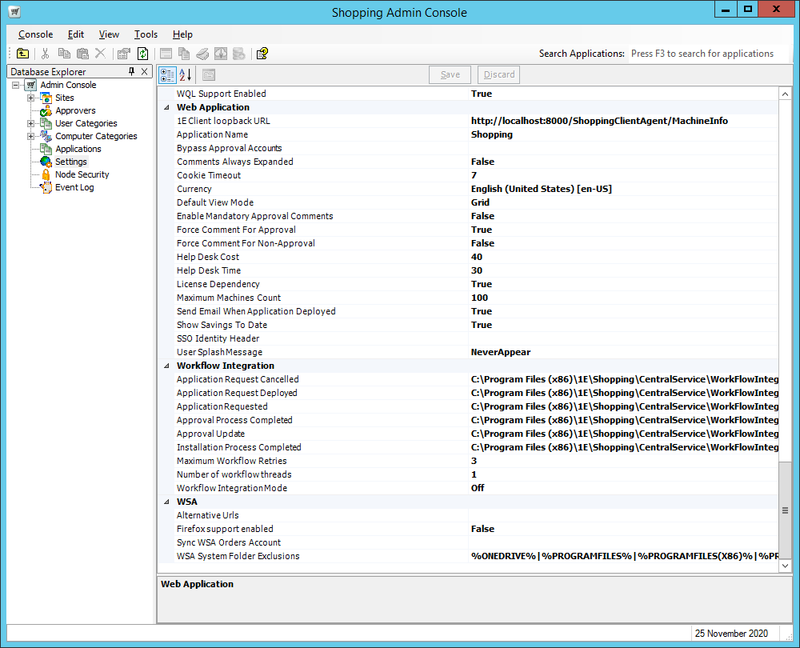Select the Applications tree item
Screen dimensions: 800x648
[78, 149]
